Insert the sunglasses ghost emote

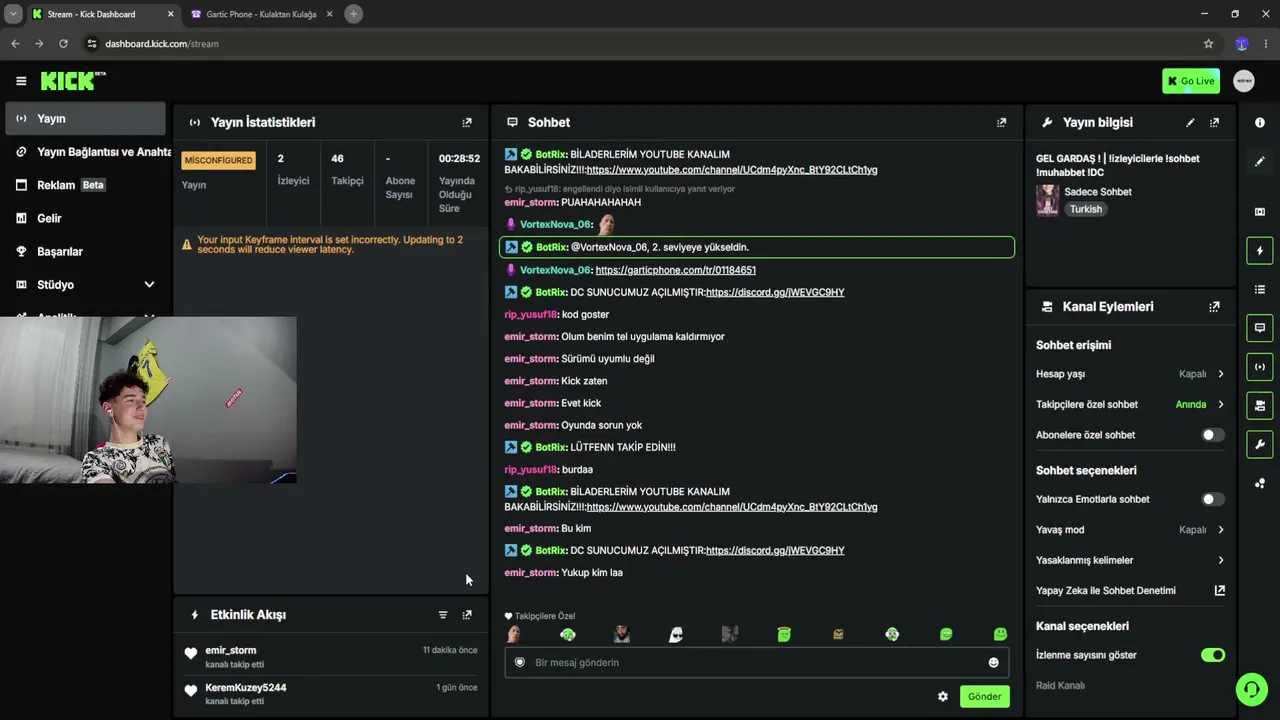676,634
